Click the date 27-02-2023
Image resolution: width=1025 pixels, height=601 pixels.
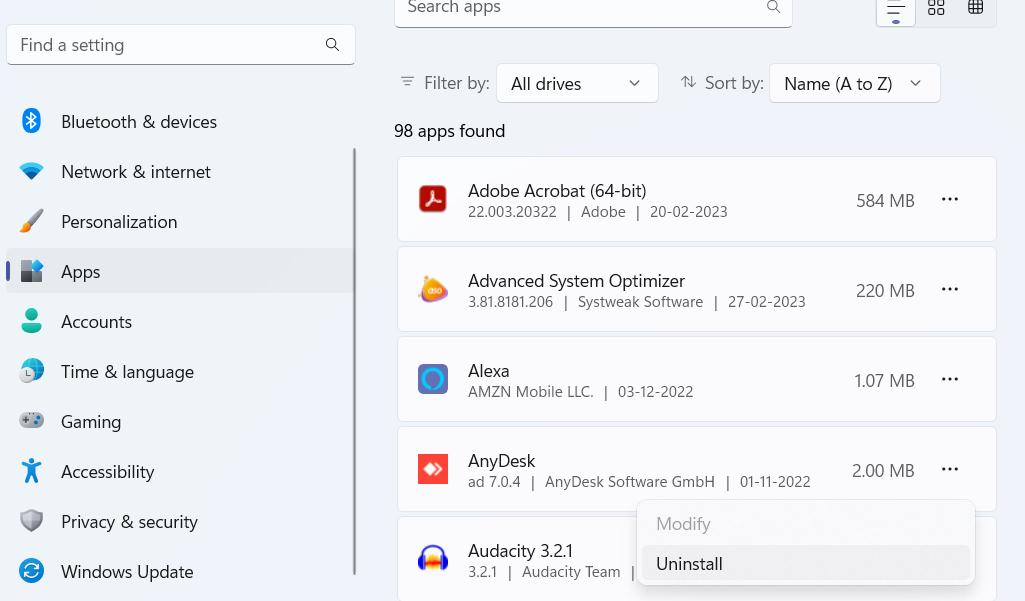pos(766,302)
